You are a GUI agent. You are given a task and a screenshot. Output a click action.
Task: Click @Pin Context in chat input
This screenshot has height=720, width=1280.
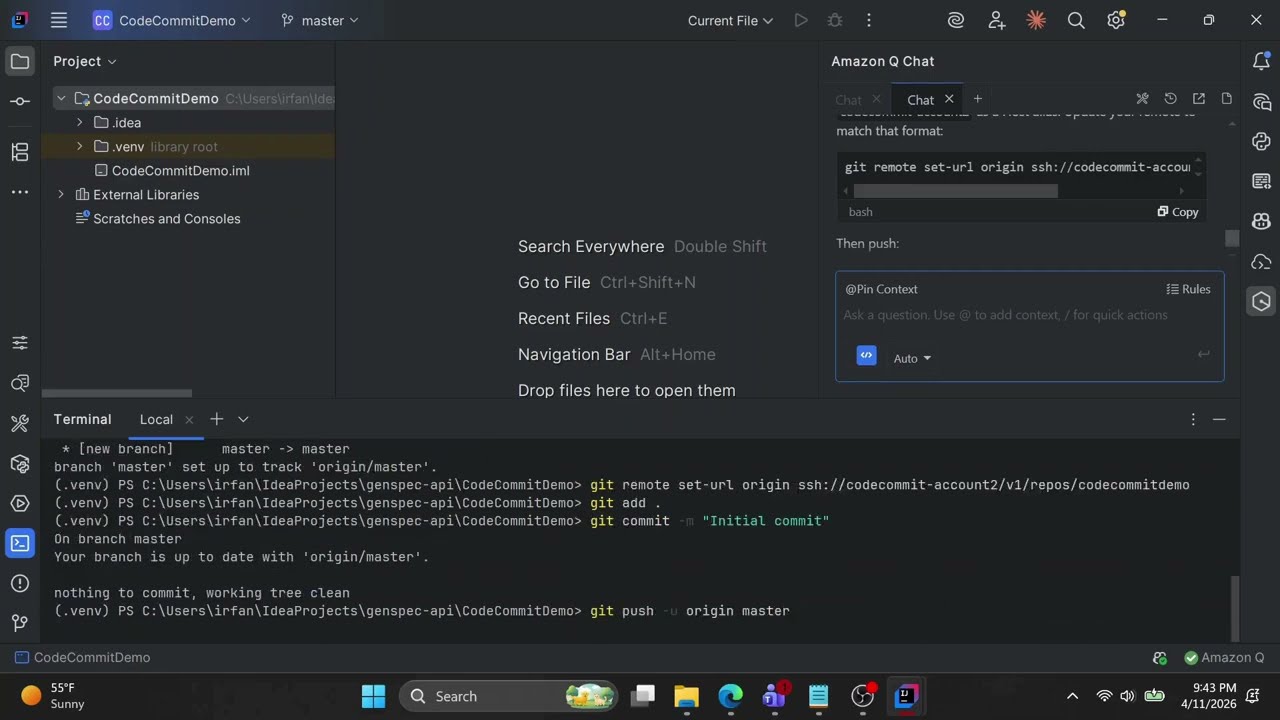click(881, 289)
